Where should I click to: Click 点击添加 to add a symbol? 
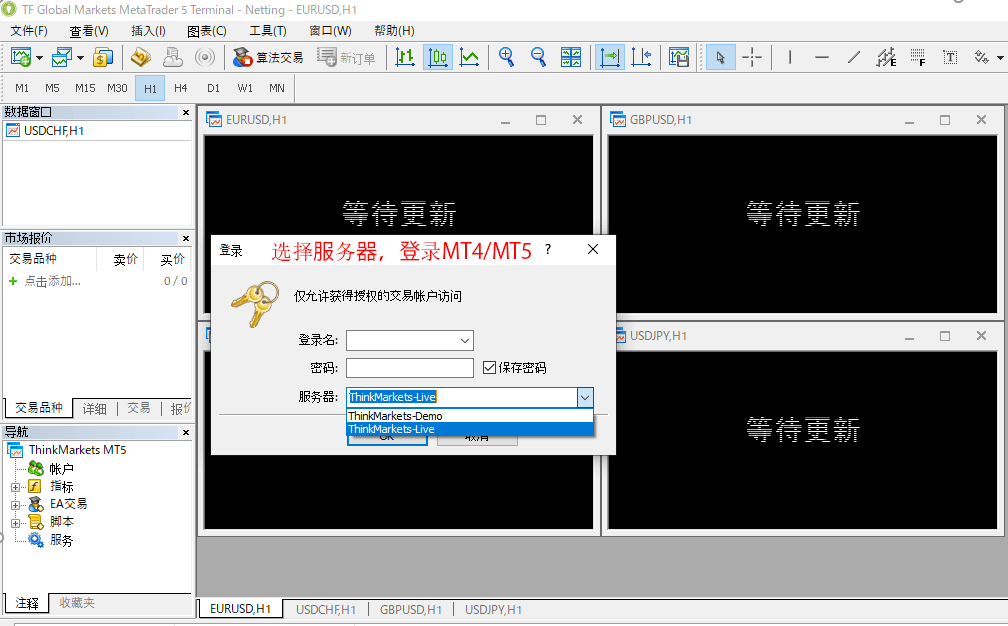click(x=53, y=281)
